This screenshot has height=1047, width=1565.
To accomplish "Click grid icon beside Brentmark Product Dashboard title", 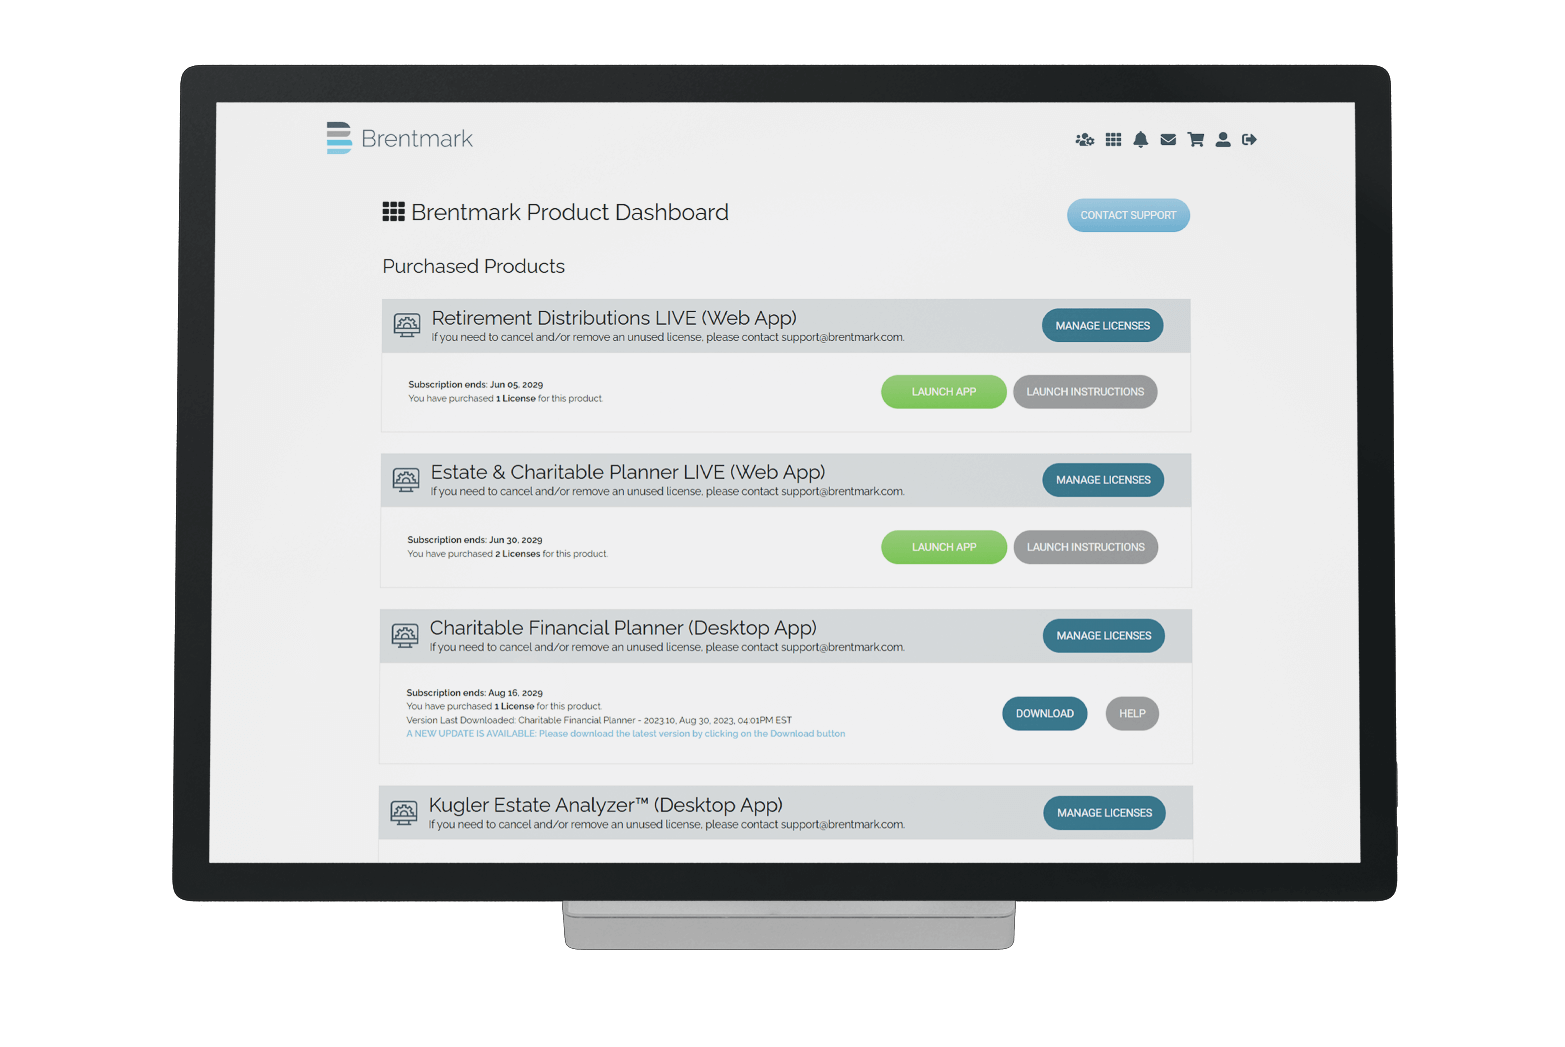I will click(394, 212).
